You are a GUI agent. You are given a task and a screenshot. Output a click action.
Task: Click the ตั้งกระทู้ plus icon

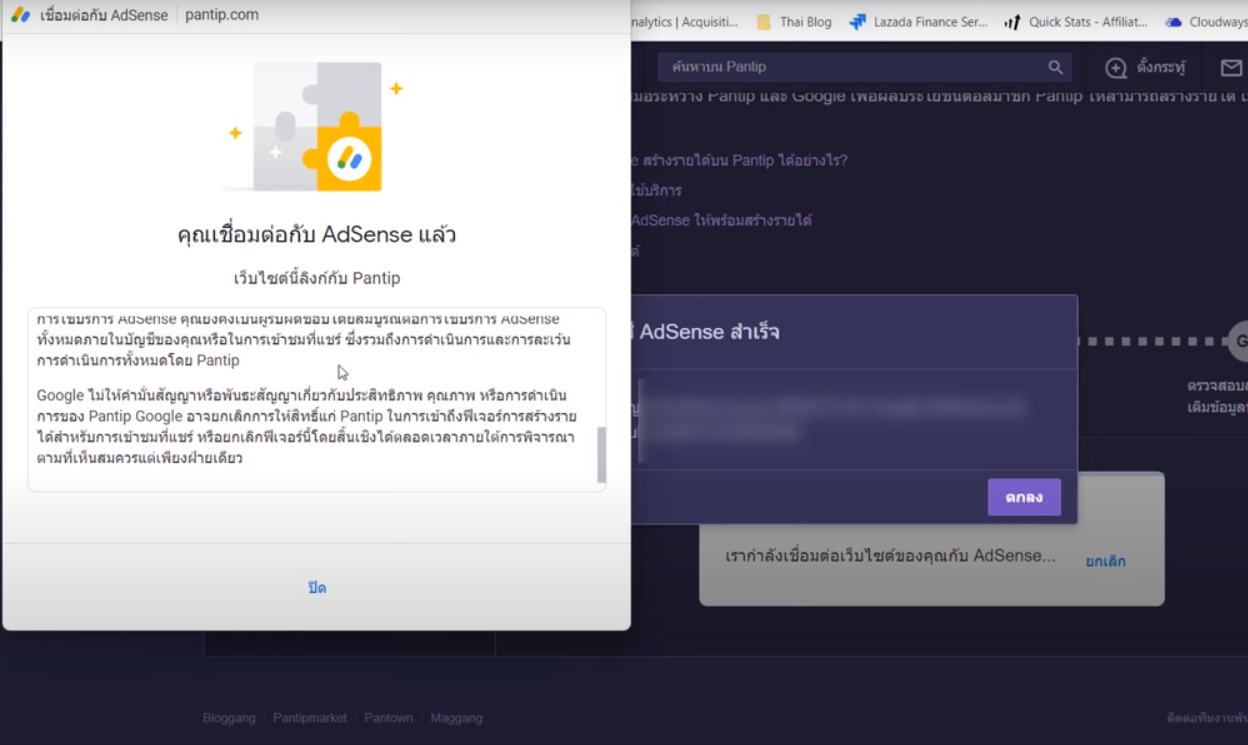pos(1116,68)
